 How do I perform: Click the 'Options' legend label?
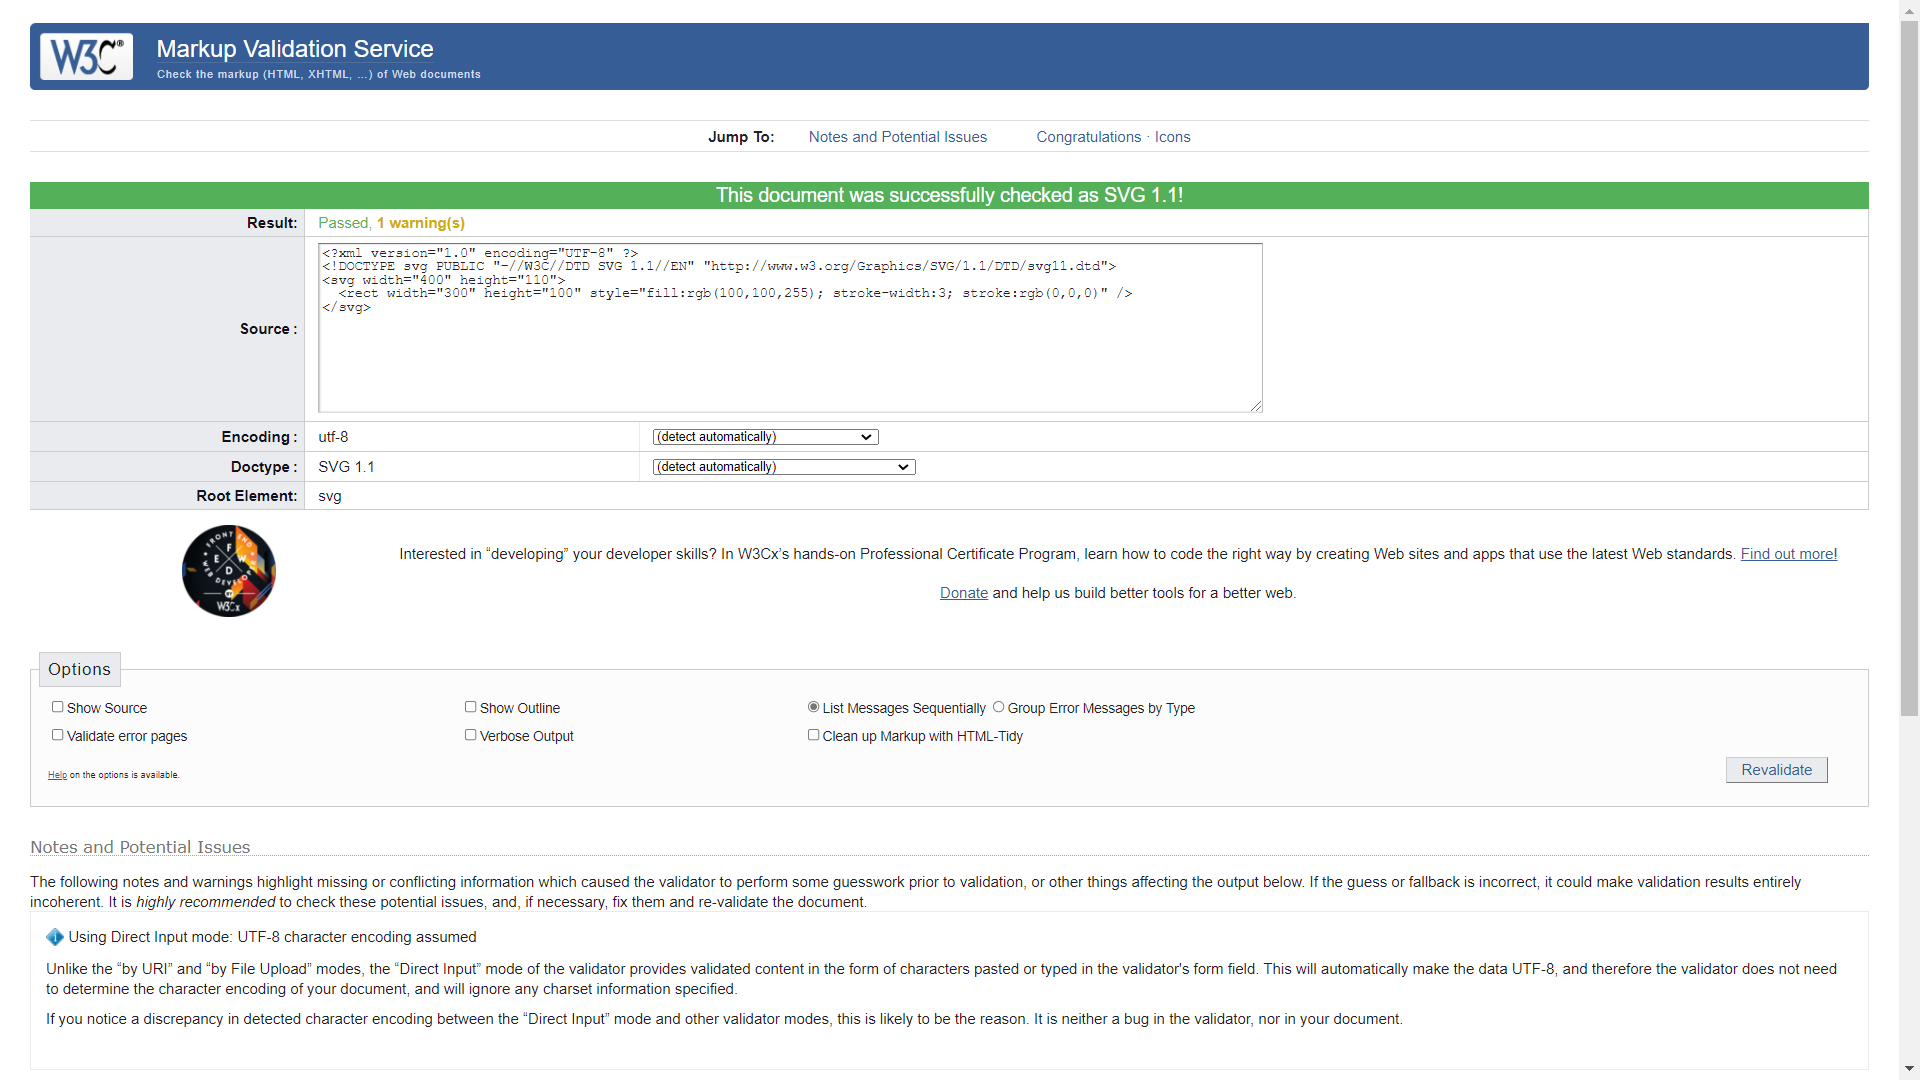point(80,669)
